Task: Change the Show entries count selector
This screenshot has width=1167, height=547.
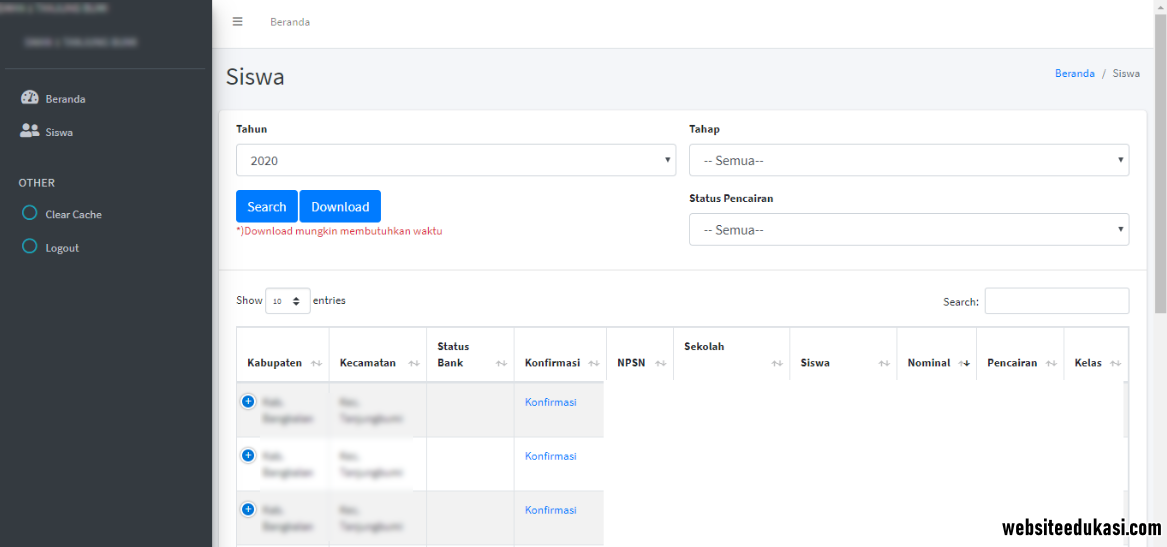Action: (287, 301)
